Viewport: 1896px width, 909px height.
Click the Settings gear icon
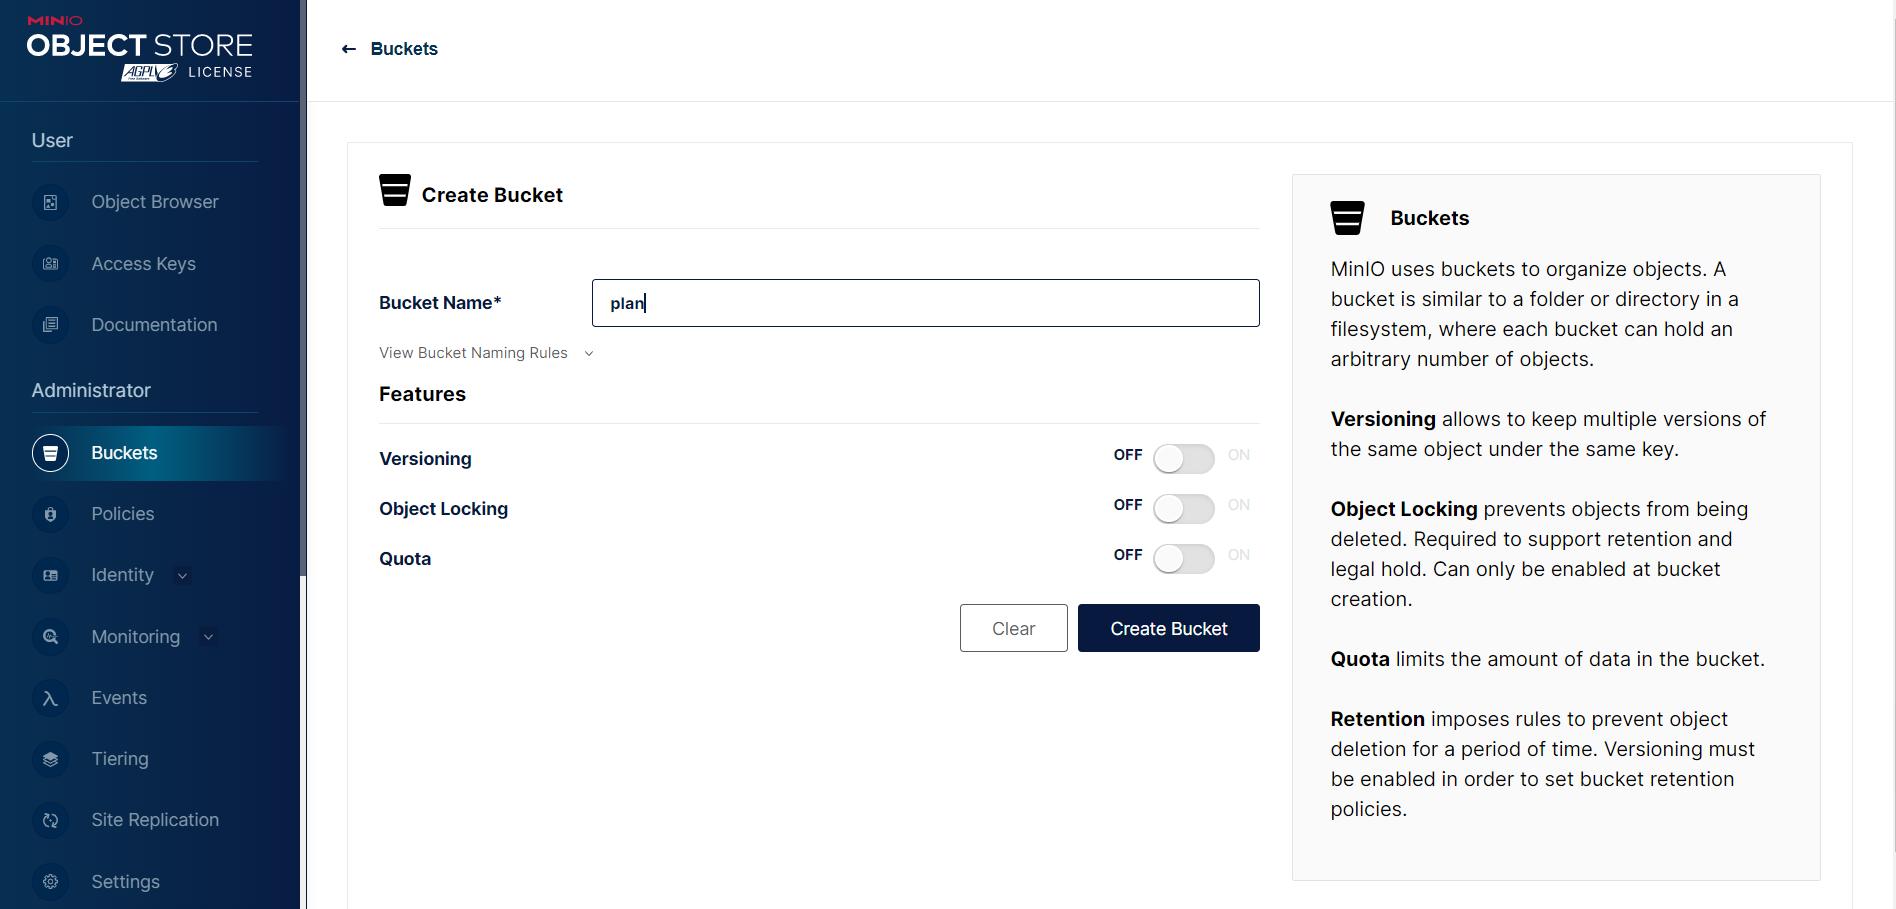pos(50,882)
